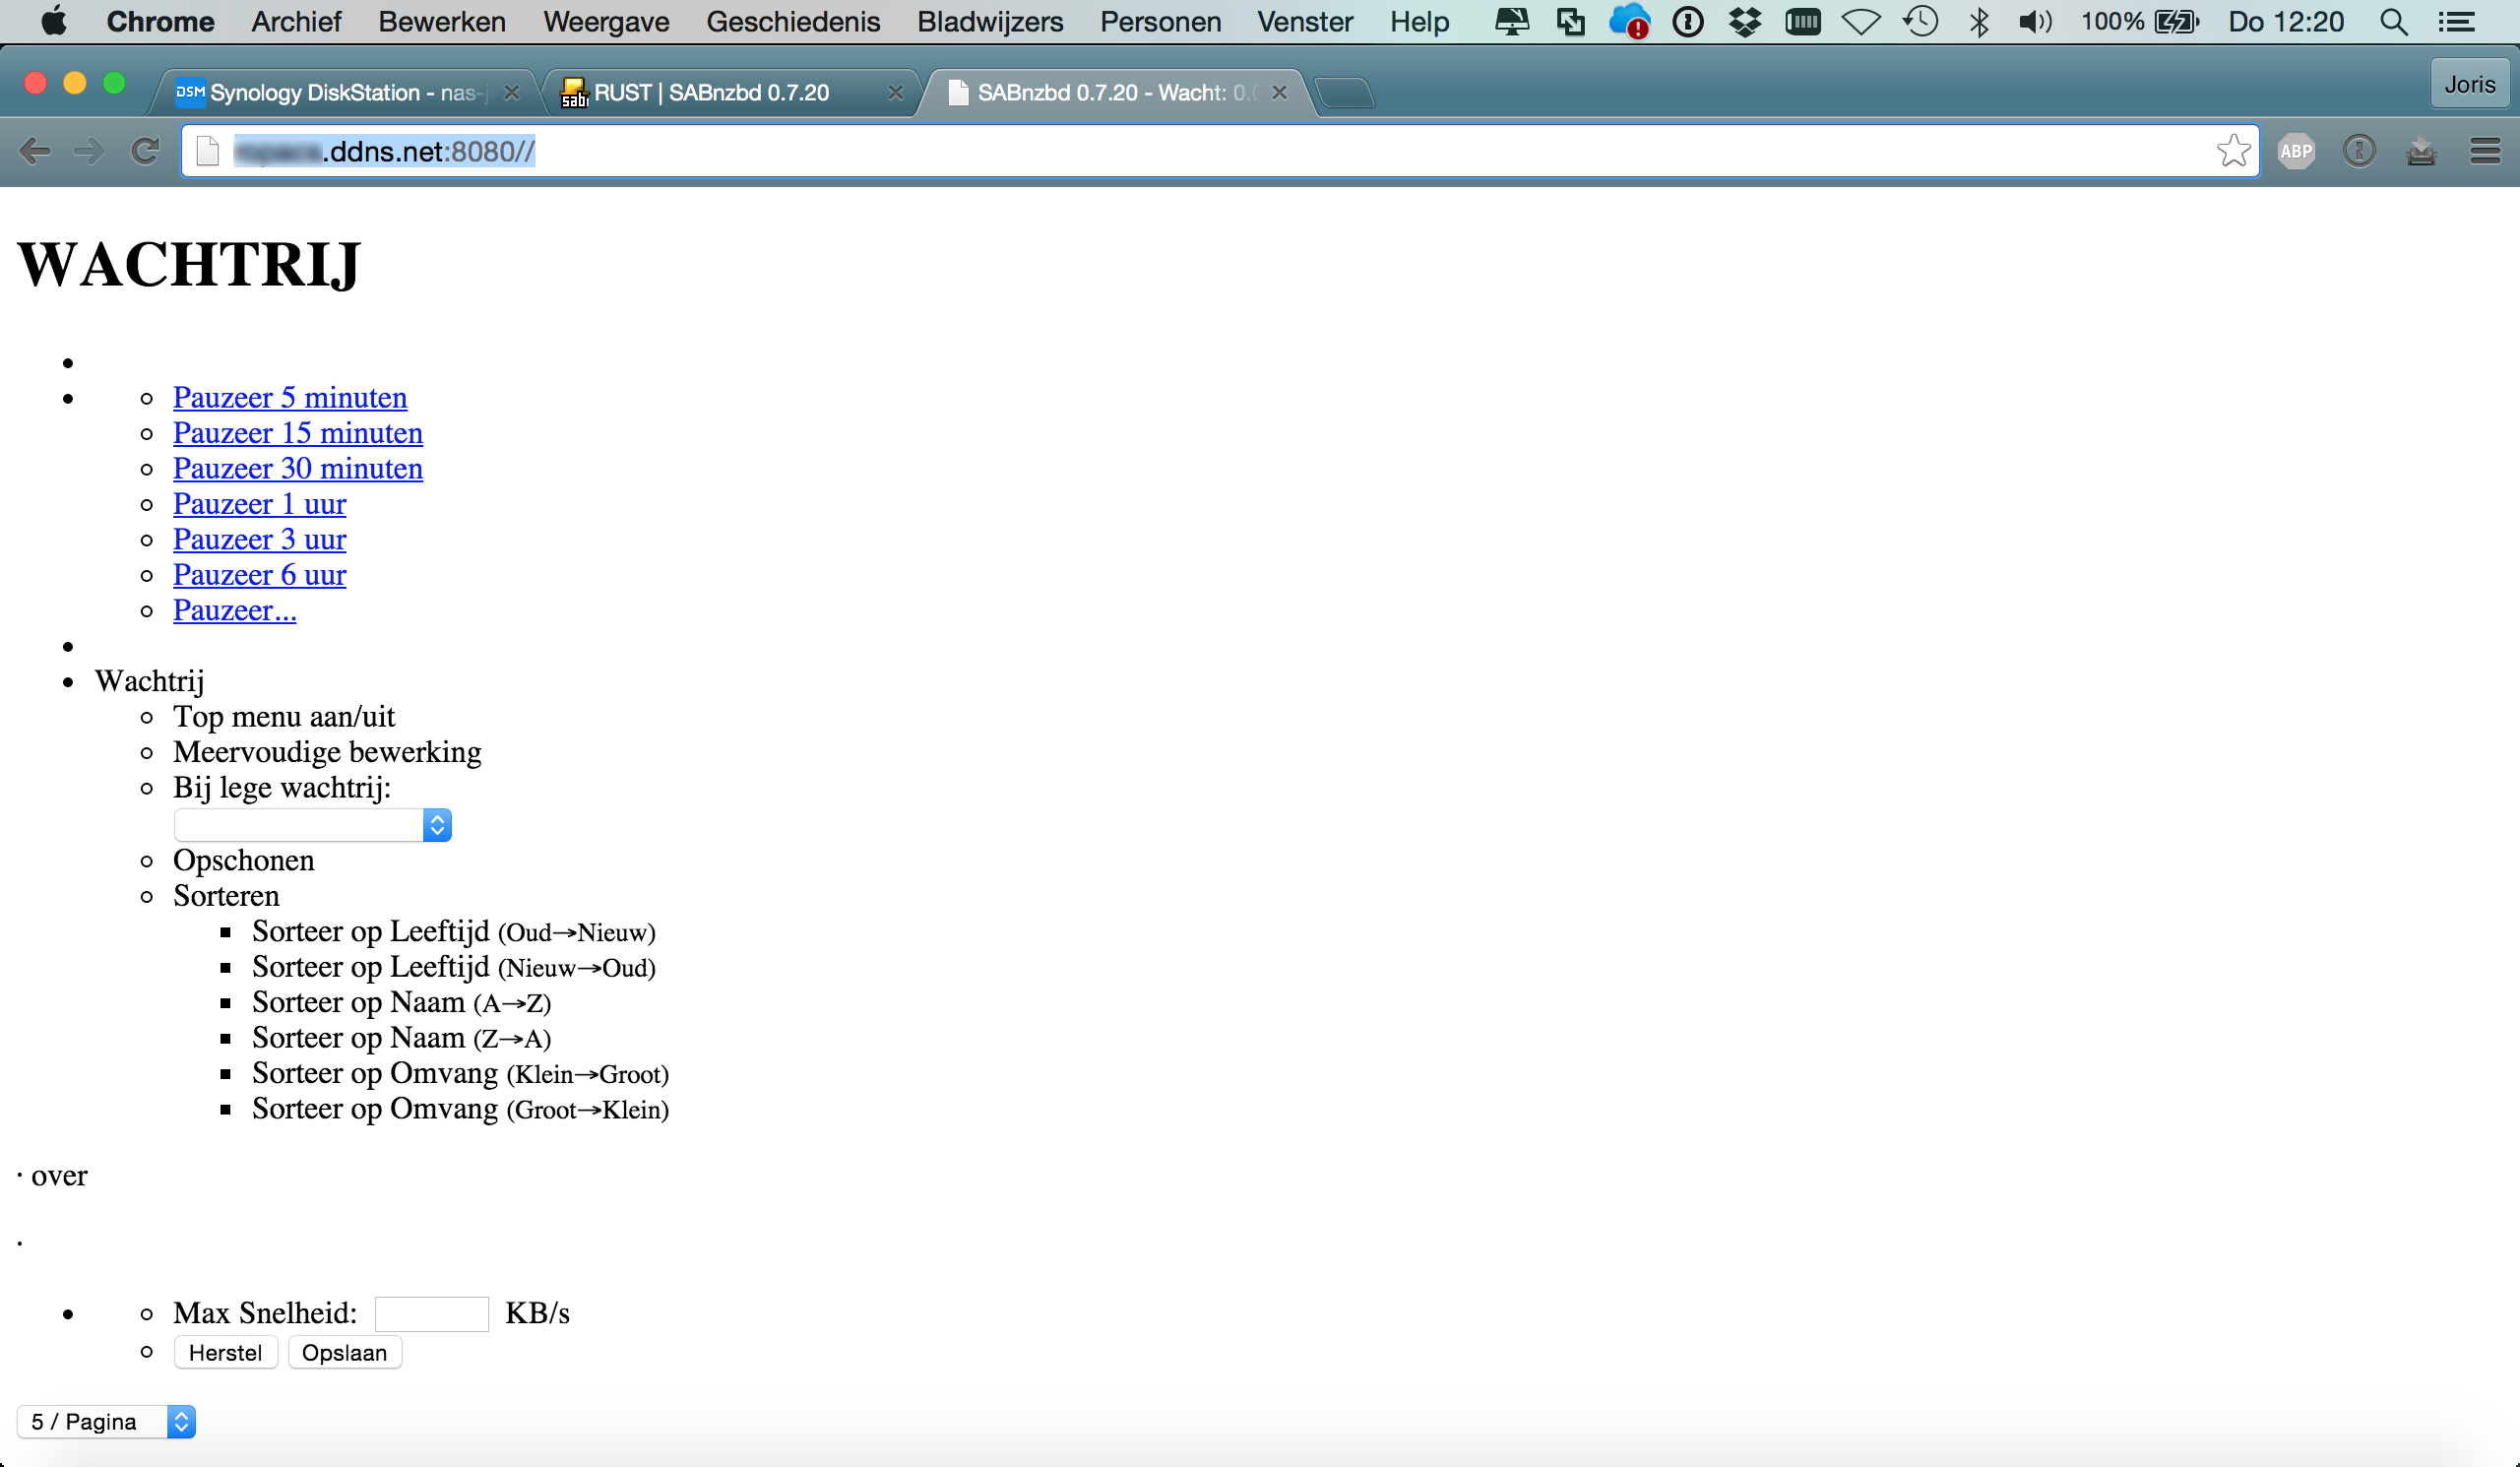Expand the '5 / Pagina' dropdown
The height and width of the screenshot is (1467, 2520).
(106, 1421)
